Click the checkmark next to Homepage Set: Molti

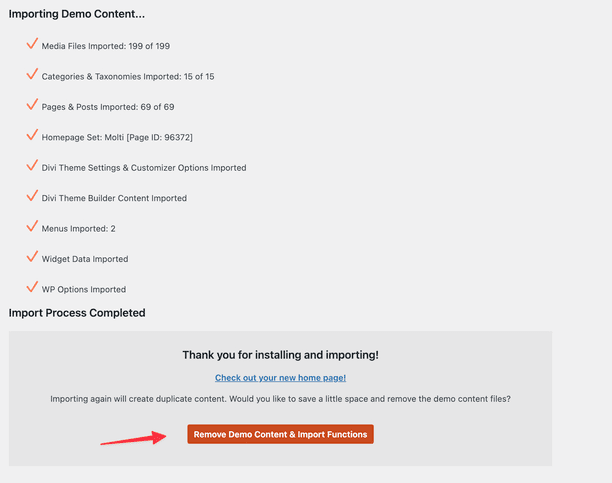[32, 135]
